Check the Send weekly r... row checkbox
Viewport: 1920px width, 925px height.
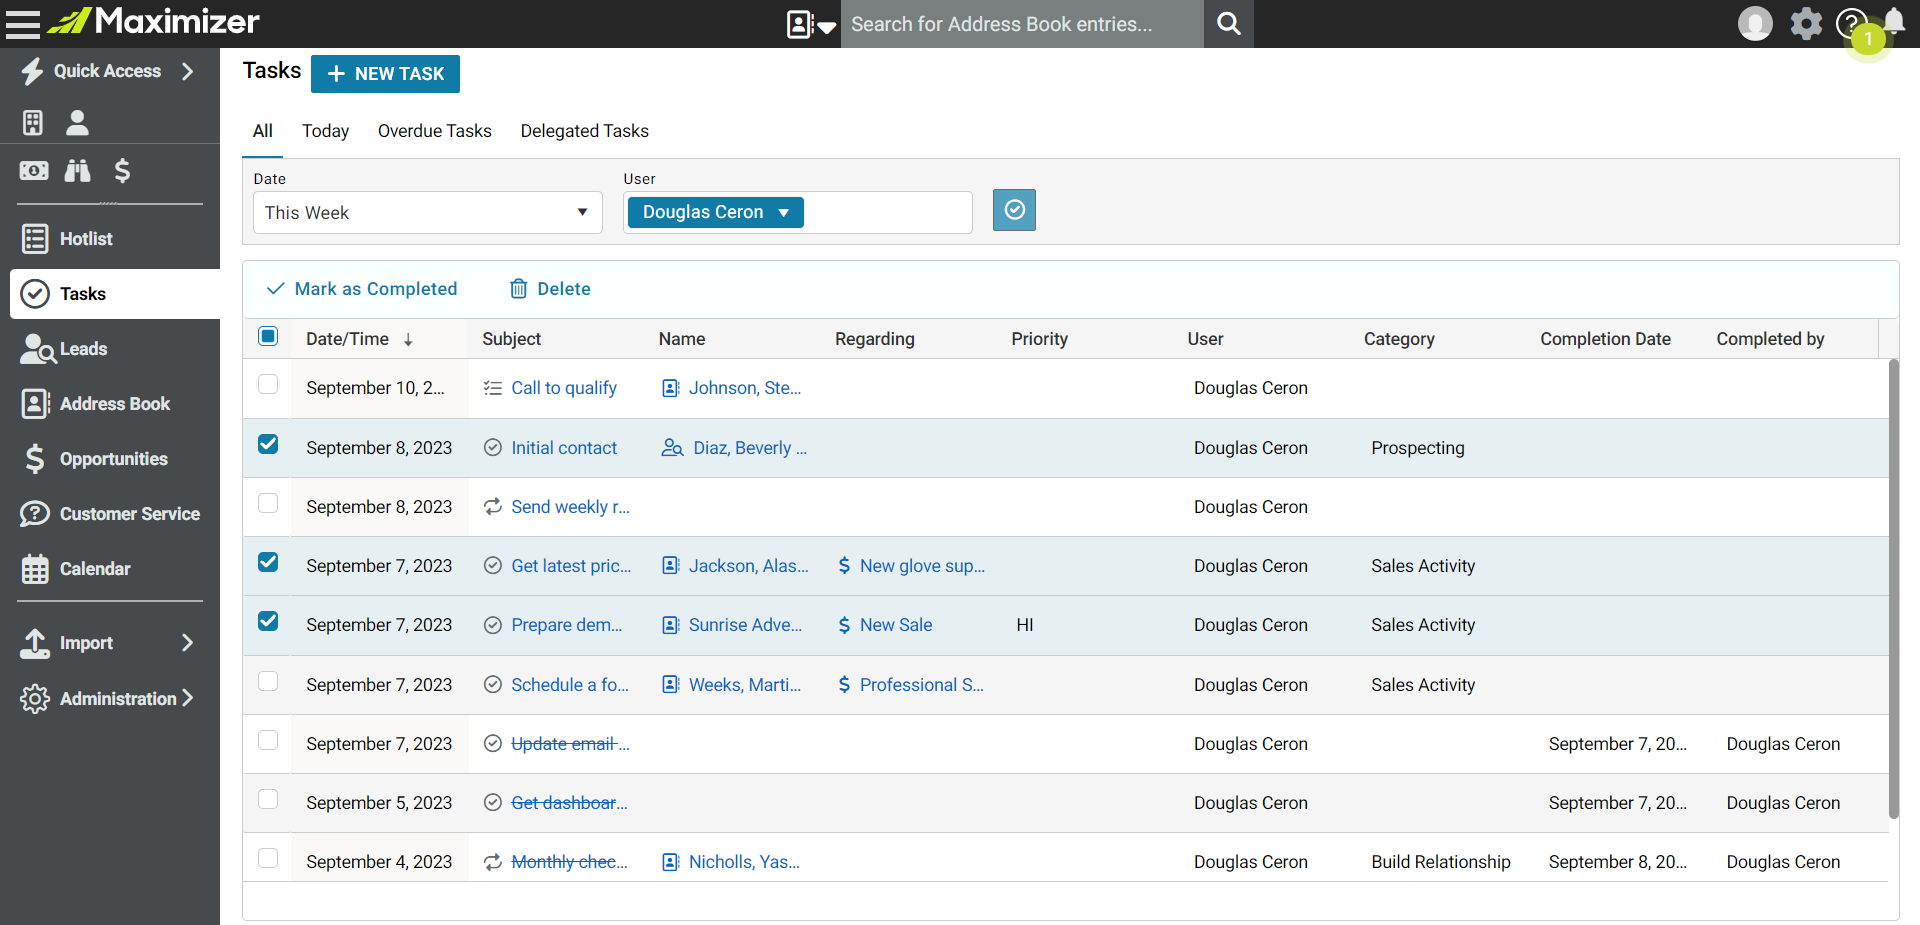point(268,503)
